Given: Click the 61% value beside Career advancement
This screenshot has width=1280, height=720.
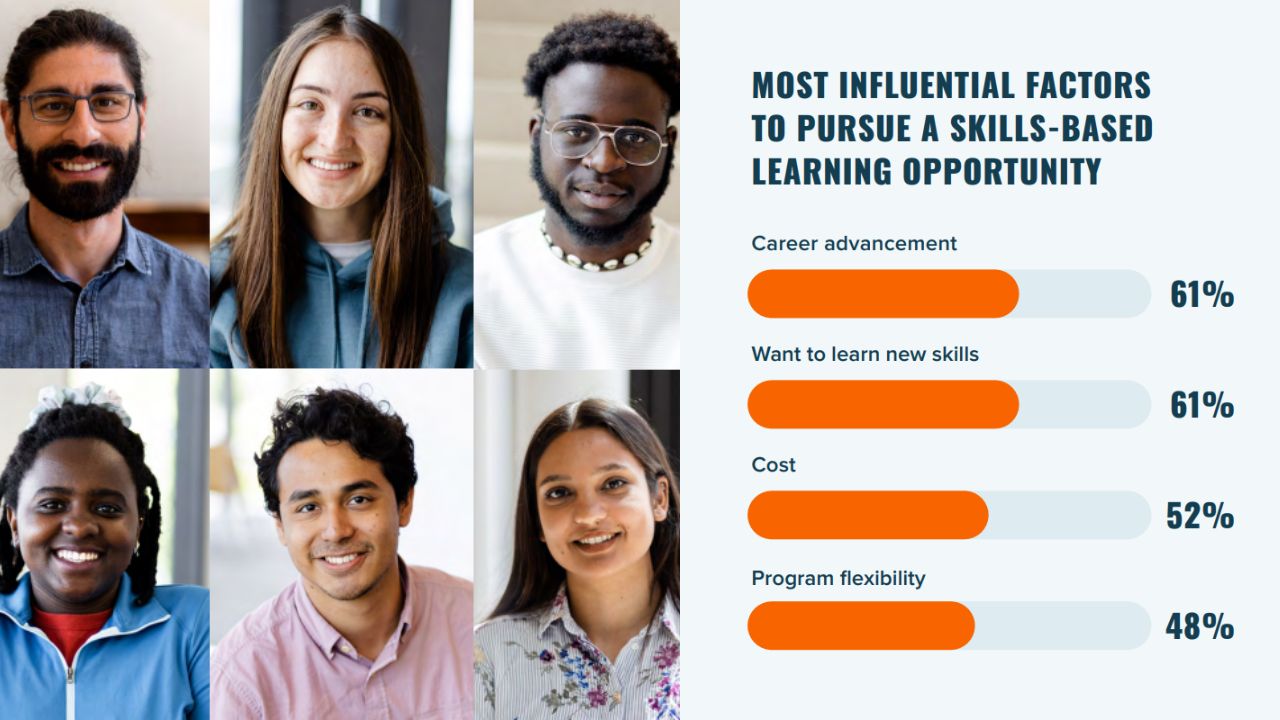Looking at the screenshot, I should (1202, 295).
